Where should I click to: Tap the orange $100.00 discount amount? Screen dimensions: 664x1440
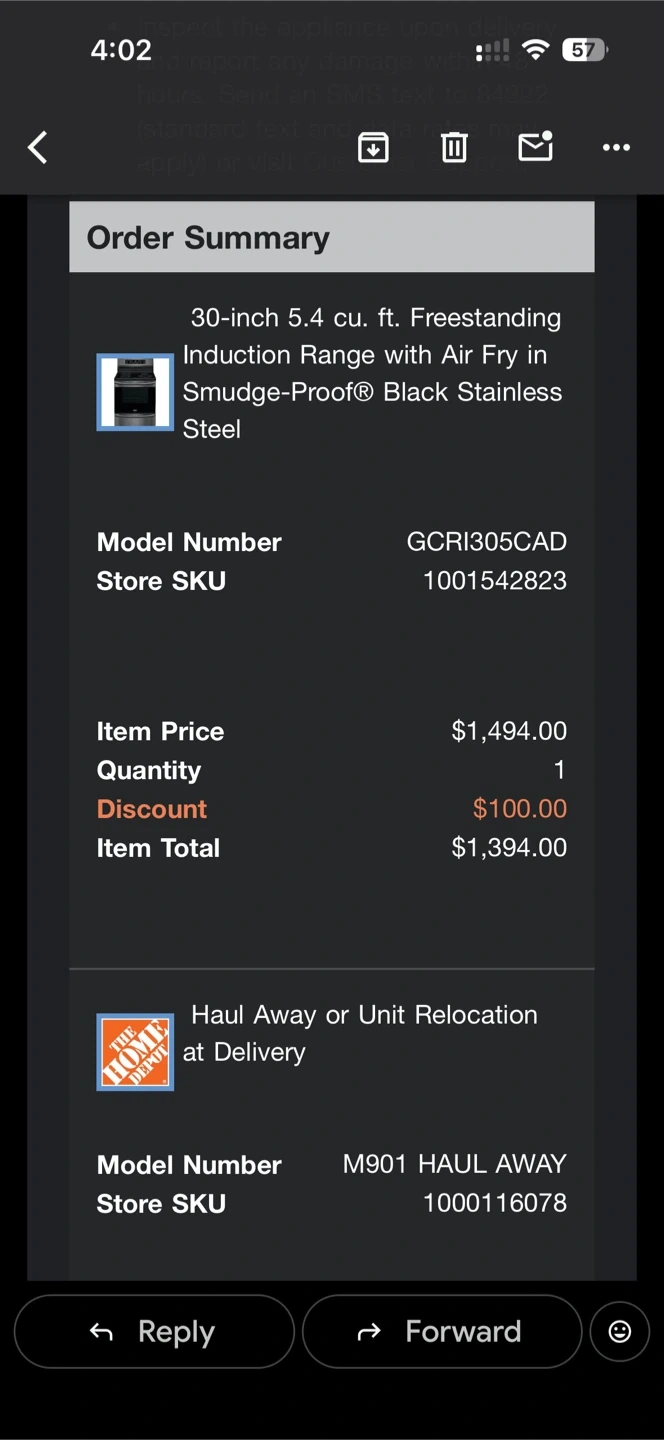point(519,808)
